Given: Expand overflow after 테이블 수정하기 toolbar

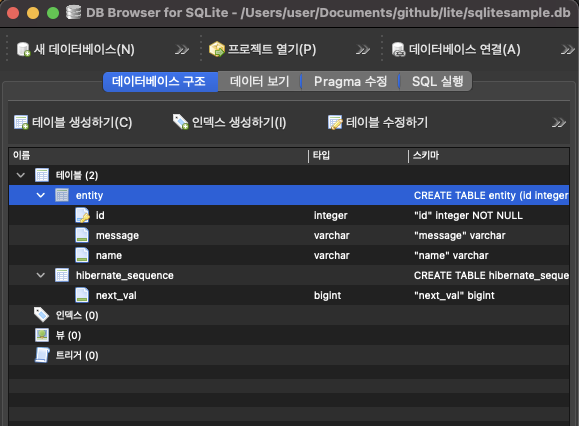Looking at the screenshot, I should (559, 123).
